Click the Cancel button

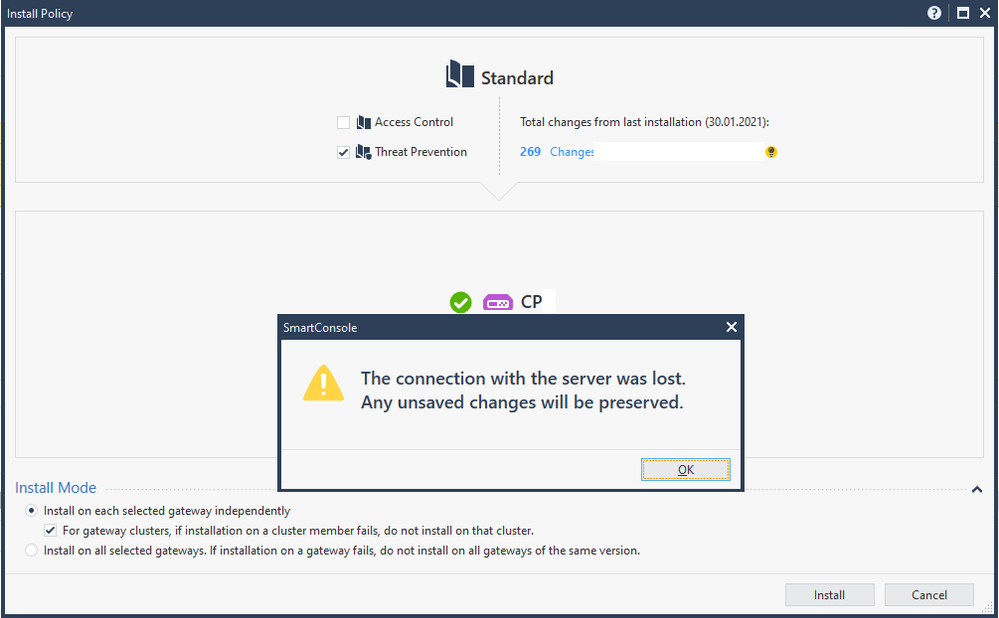[929, 594]
